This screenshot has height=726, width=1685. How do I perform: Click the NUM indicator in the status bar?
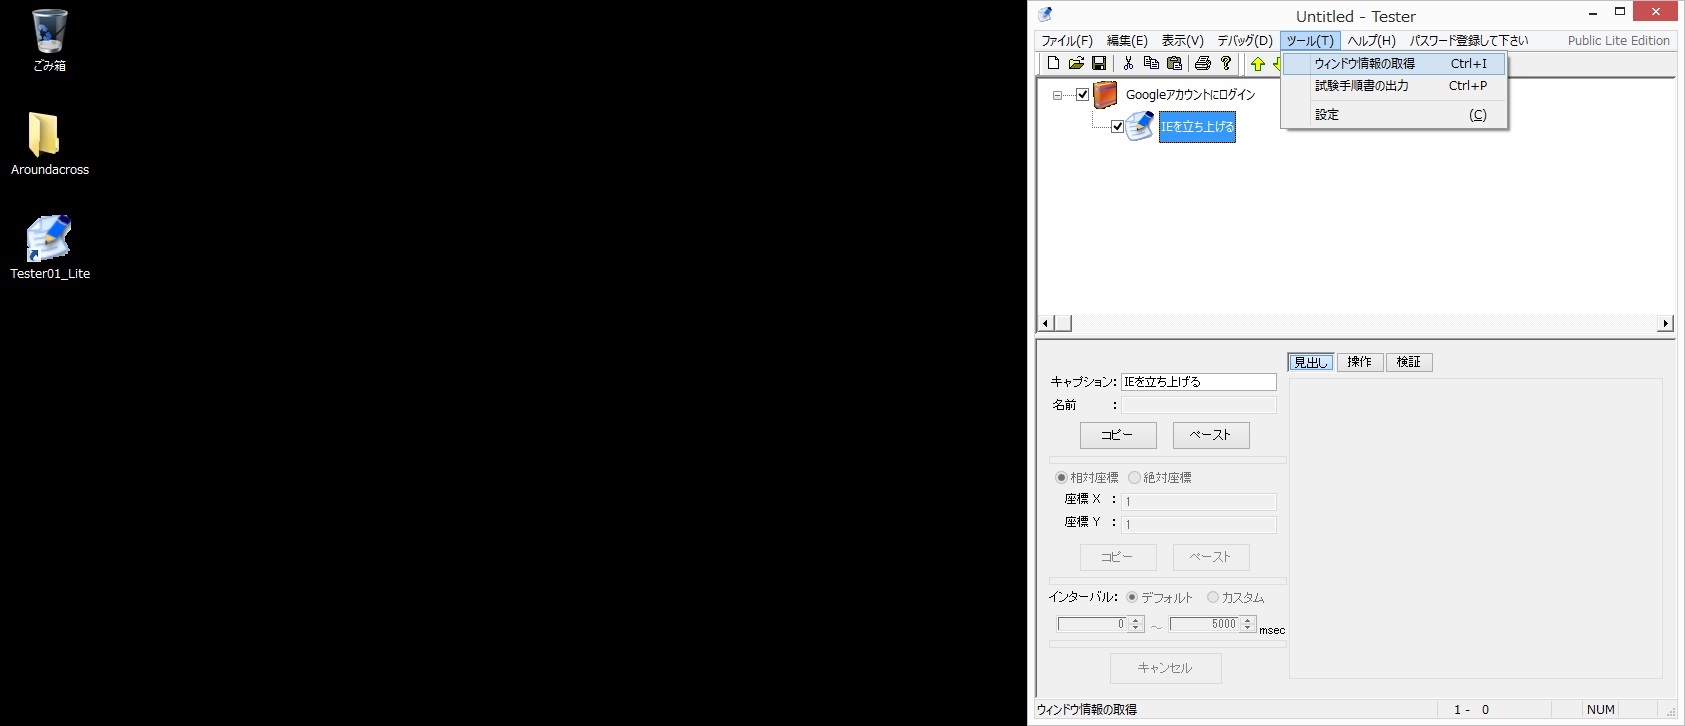[x=1600, y=710]
